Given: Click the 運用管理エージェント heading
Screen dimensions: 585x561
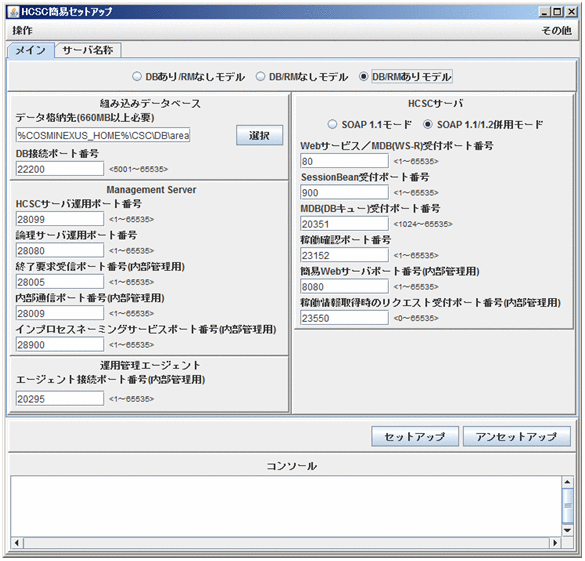Looking at the screenshot, I should [150, 365].
